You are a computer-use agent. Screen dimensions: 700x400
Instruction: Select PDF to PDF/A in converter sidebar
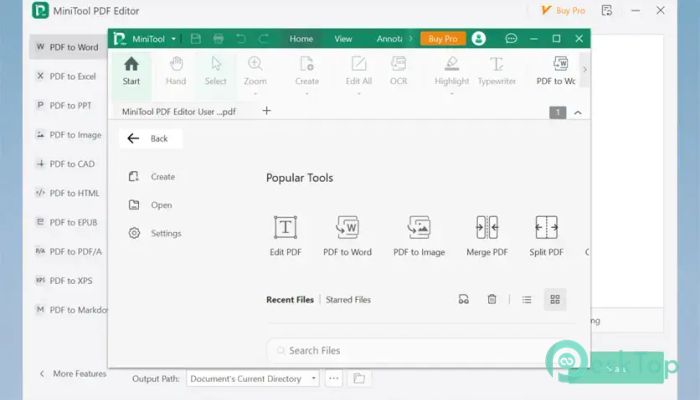pyautogui.click(x=67, y=251)
